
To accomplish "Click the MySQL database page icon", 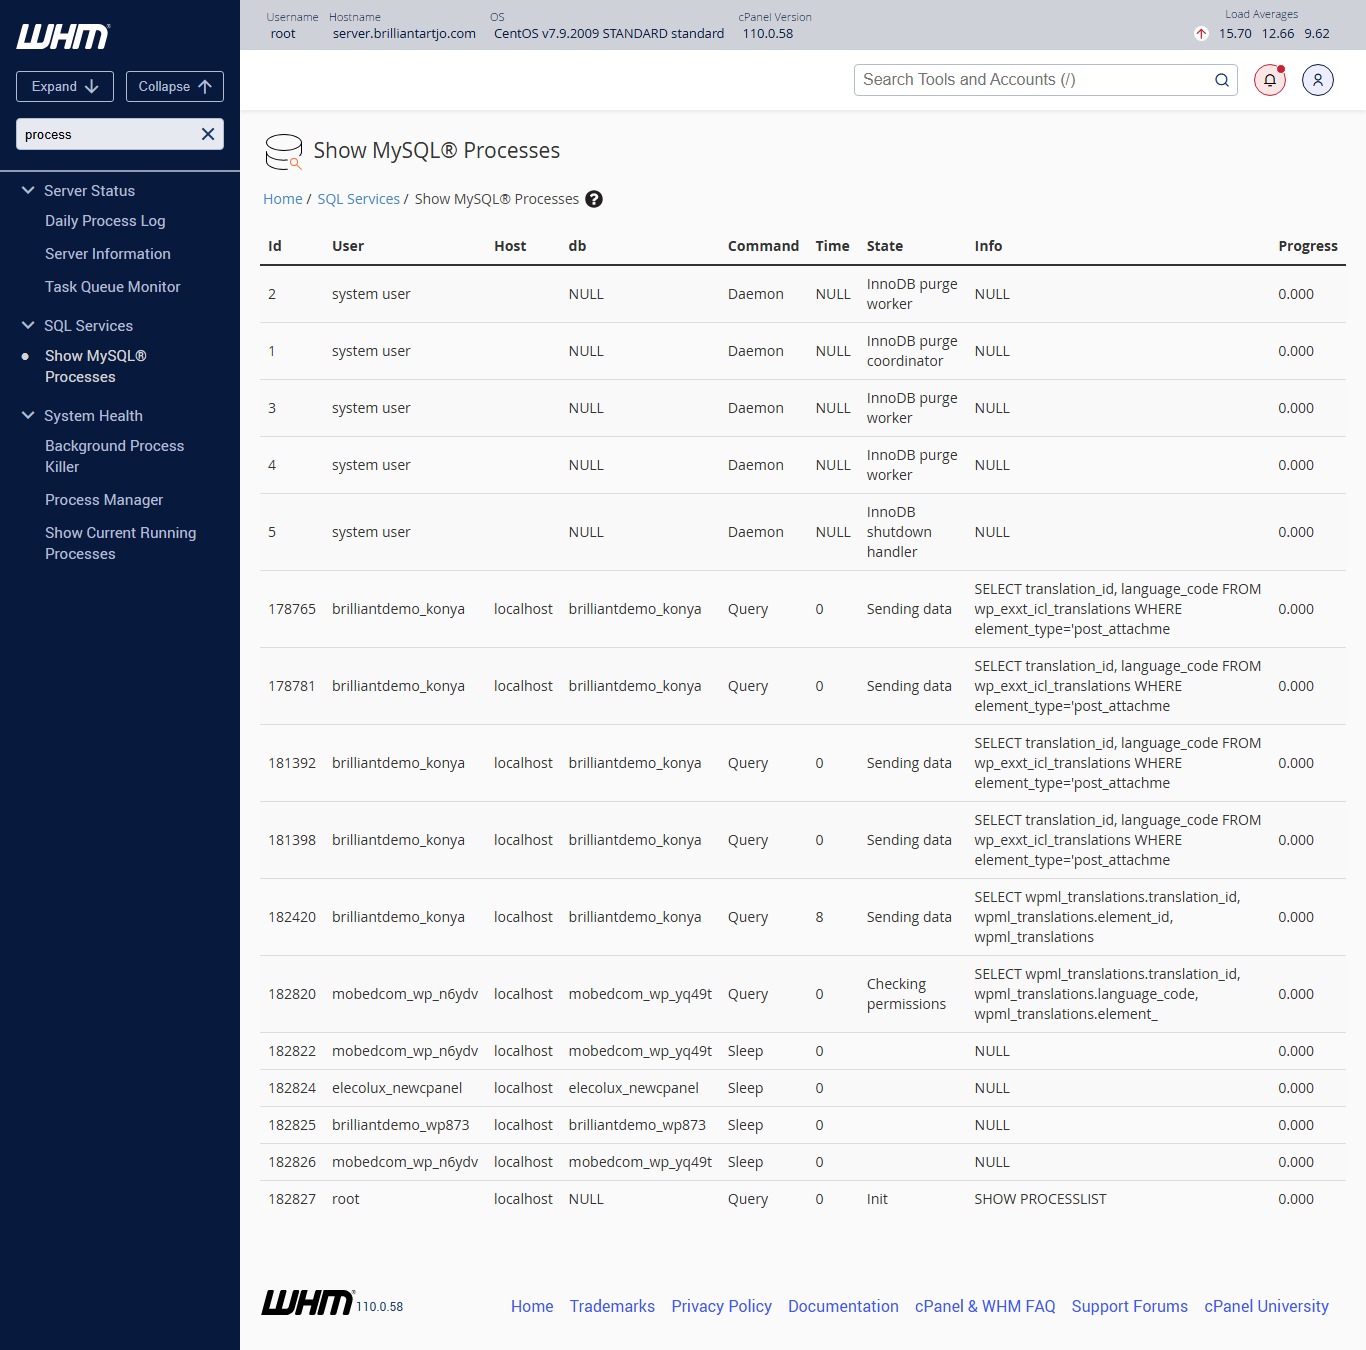I will 284,152.
